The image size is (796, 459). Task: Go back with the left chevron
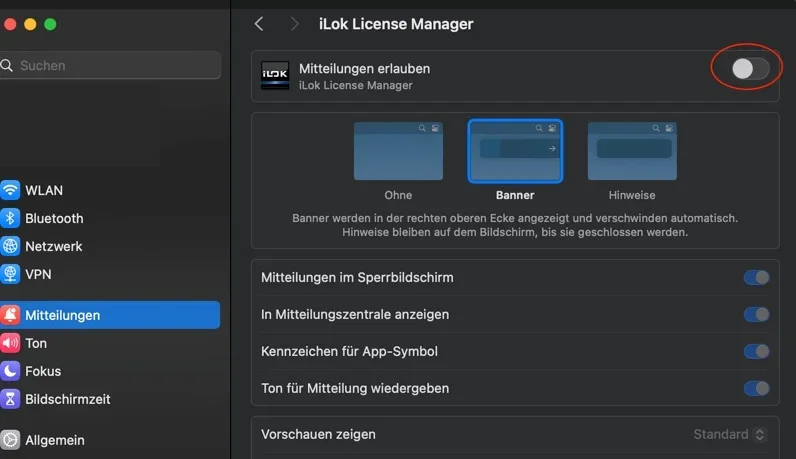tap(259, 23)
